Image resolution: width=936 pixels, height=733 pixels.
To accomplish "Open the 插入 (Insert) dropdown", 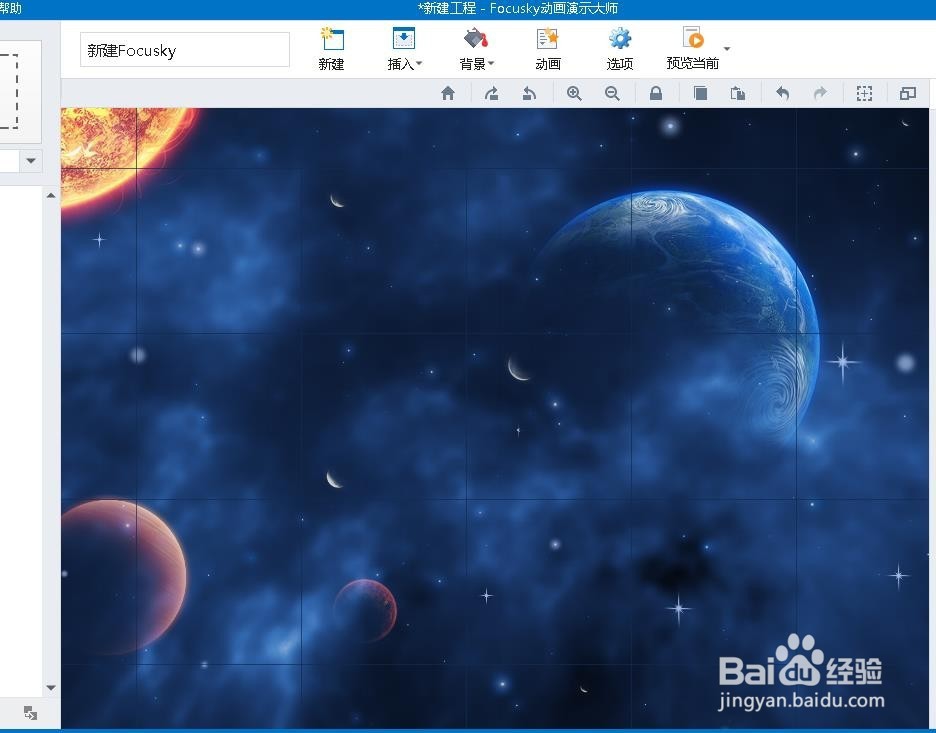I will tap(404, 49).
